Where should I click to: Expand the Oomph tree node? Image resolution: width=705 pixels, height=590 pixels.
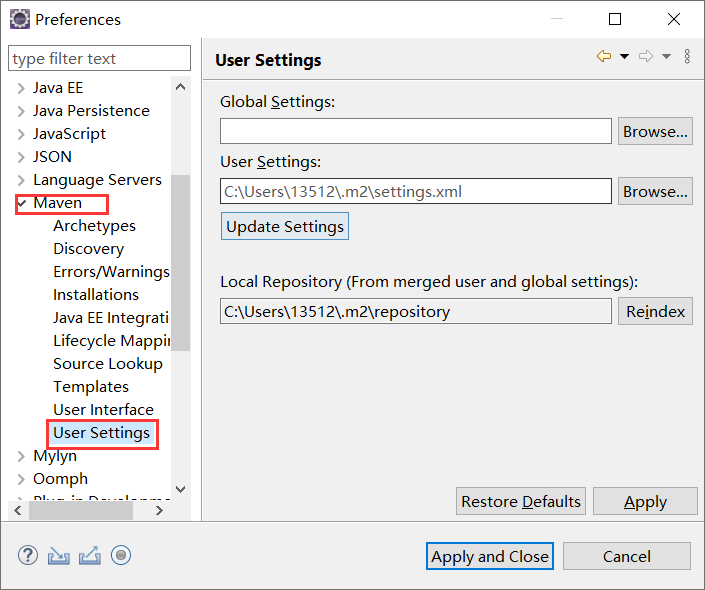tap(21, 479)
